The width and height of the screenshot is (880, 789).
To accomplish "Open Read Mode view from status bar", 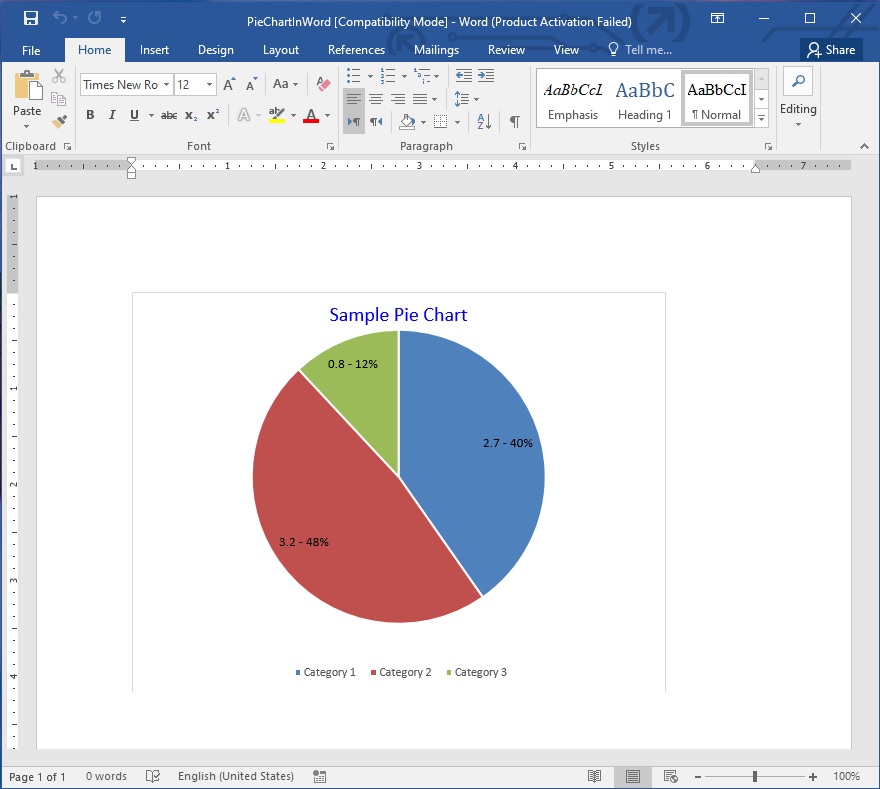I will click(x=595, y=776).
